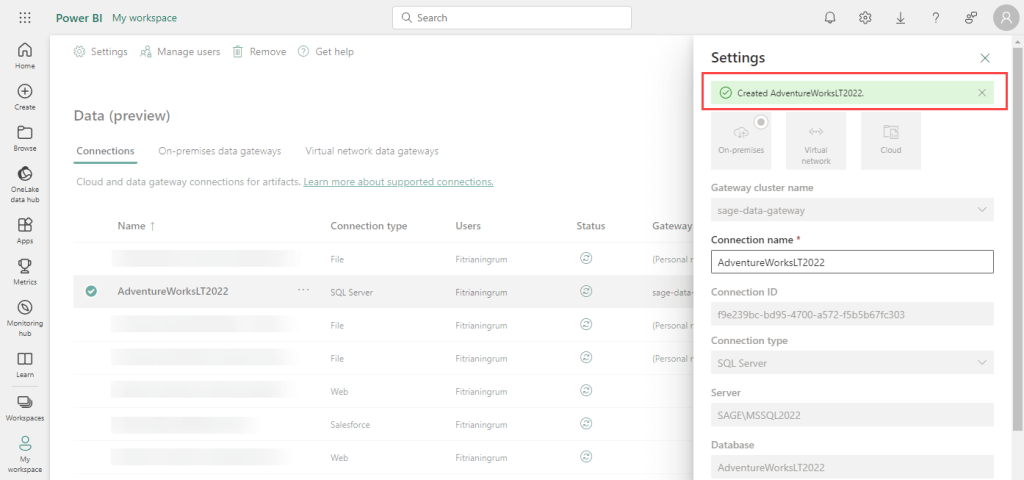
Task: Switch to Virtual network data gateways tab
Action: pos(372,151)
